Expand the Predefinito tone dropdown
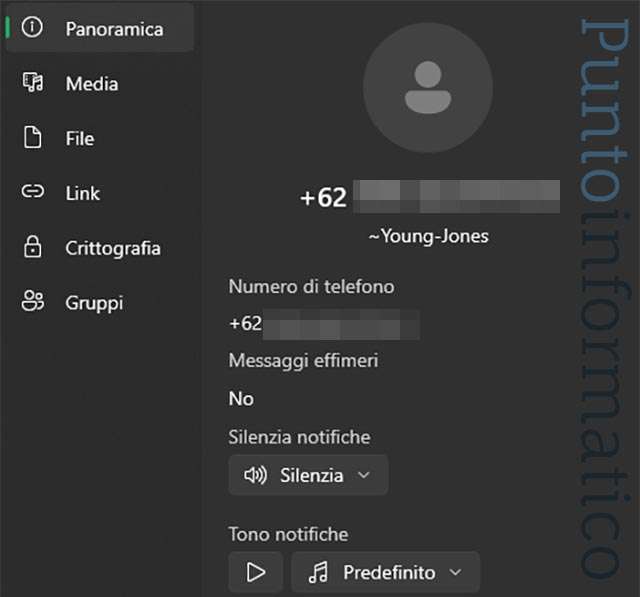Viewport: 640px width, 597px height. [x=386, y=572]
